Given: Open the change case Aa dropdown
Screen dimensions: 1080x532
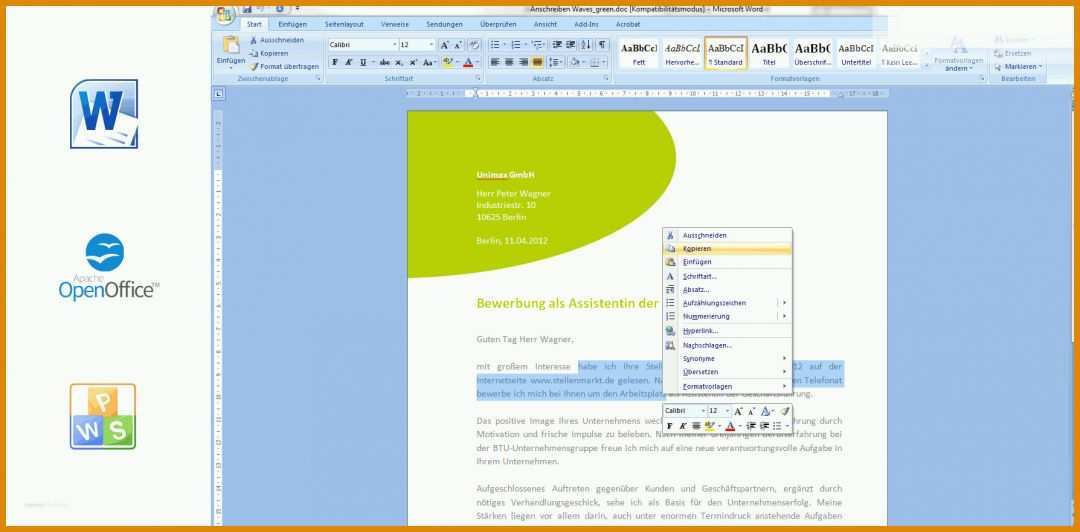Looking at the screenshot, I should click(x=430, y=62).
